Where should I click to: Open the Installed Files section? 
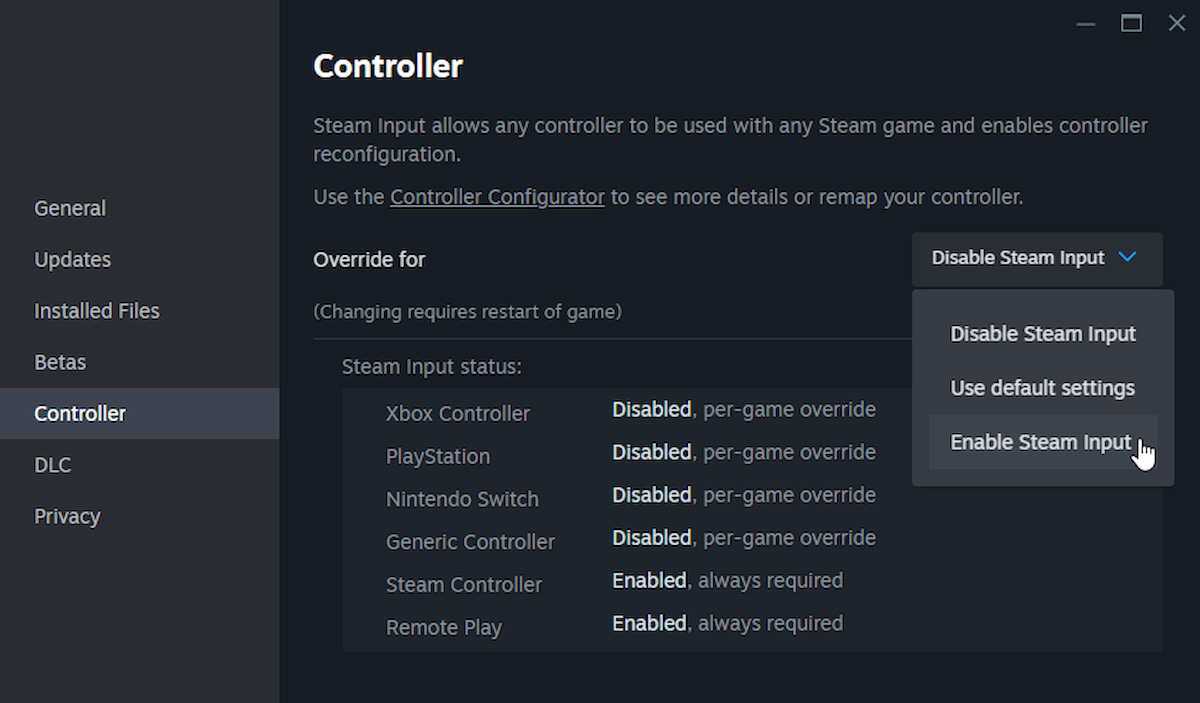(96, 311)
